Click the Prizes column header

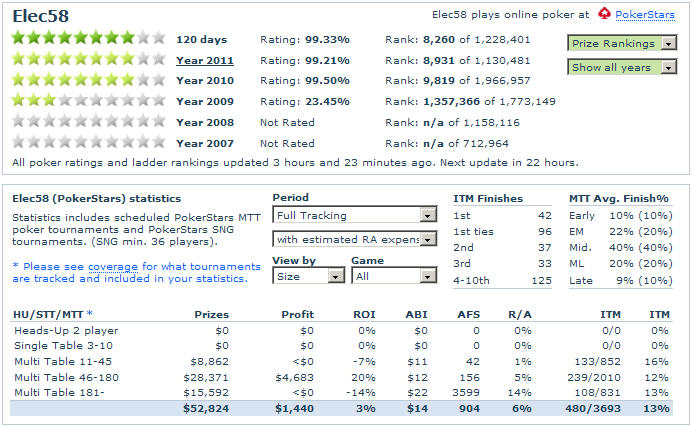coord(211,315)
